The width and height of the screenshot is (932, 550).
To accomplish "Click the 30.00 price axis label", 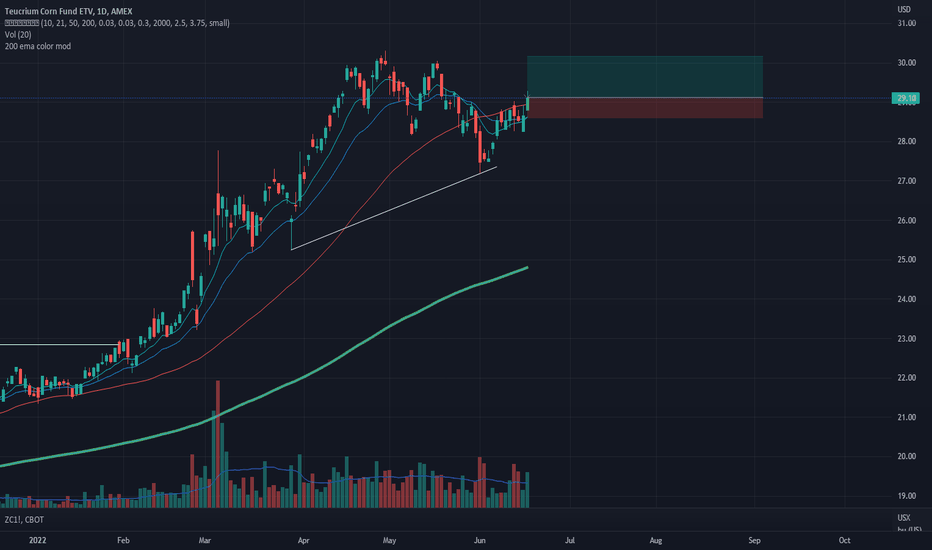I will point(906,63).
